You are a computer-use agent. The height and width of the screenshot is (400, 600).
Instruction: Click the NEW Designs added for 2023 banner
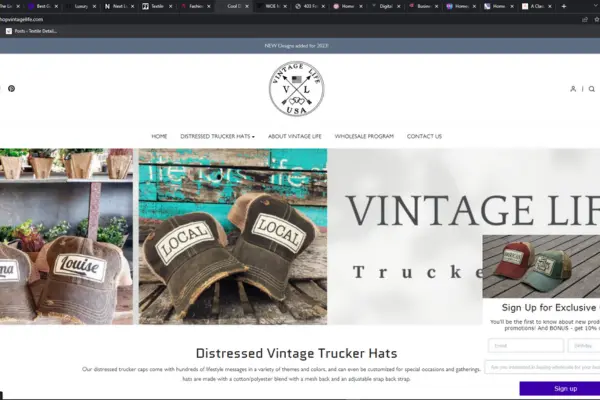(296, 46)
